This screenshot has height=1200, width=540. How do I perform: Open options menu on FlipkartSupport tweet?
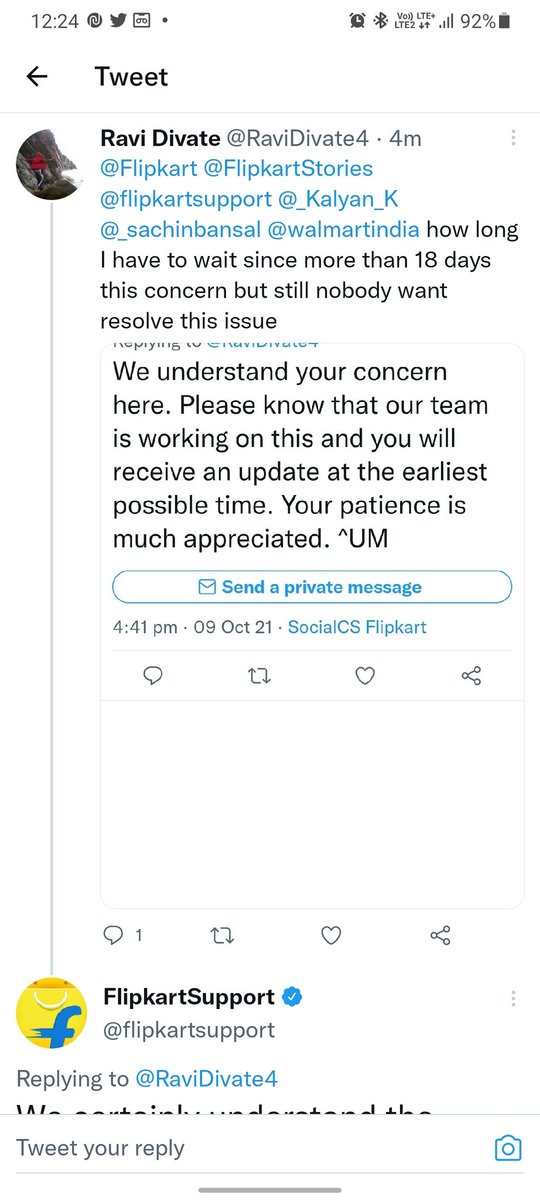tap(513, 998)
